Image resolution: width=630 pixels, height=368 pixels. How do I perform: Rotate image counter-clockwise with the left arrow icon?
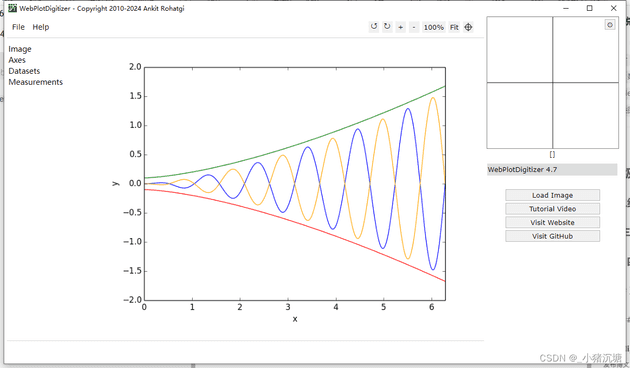point(374,27)
